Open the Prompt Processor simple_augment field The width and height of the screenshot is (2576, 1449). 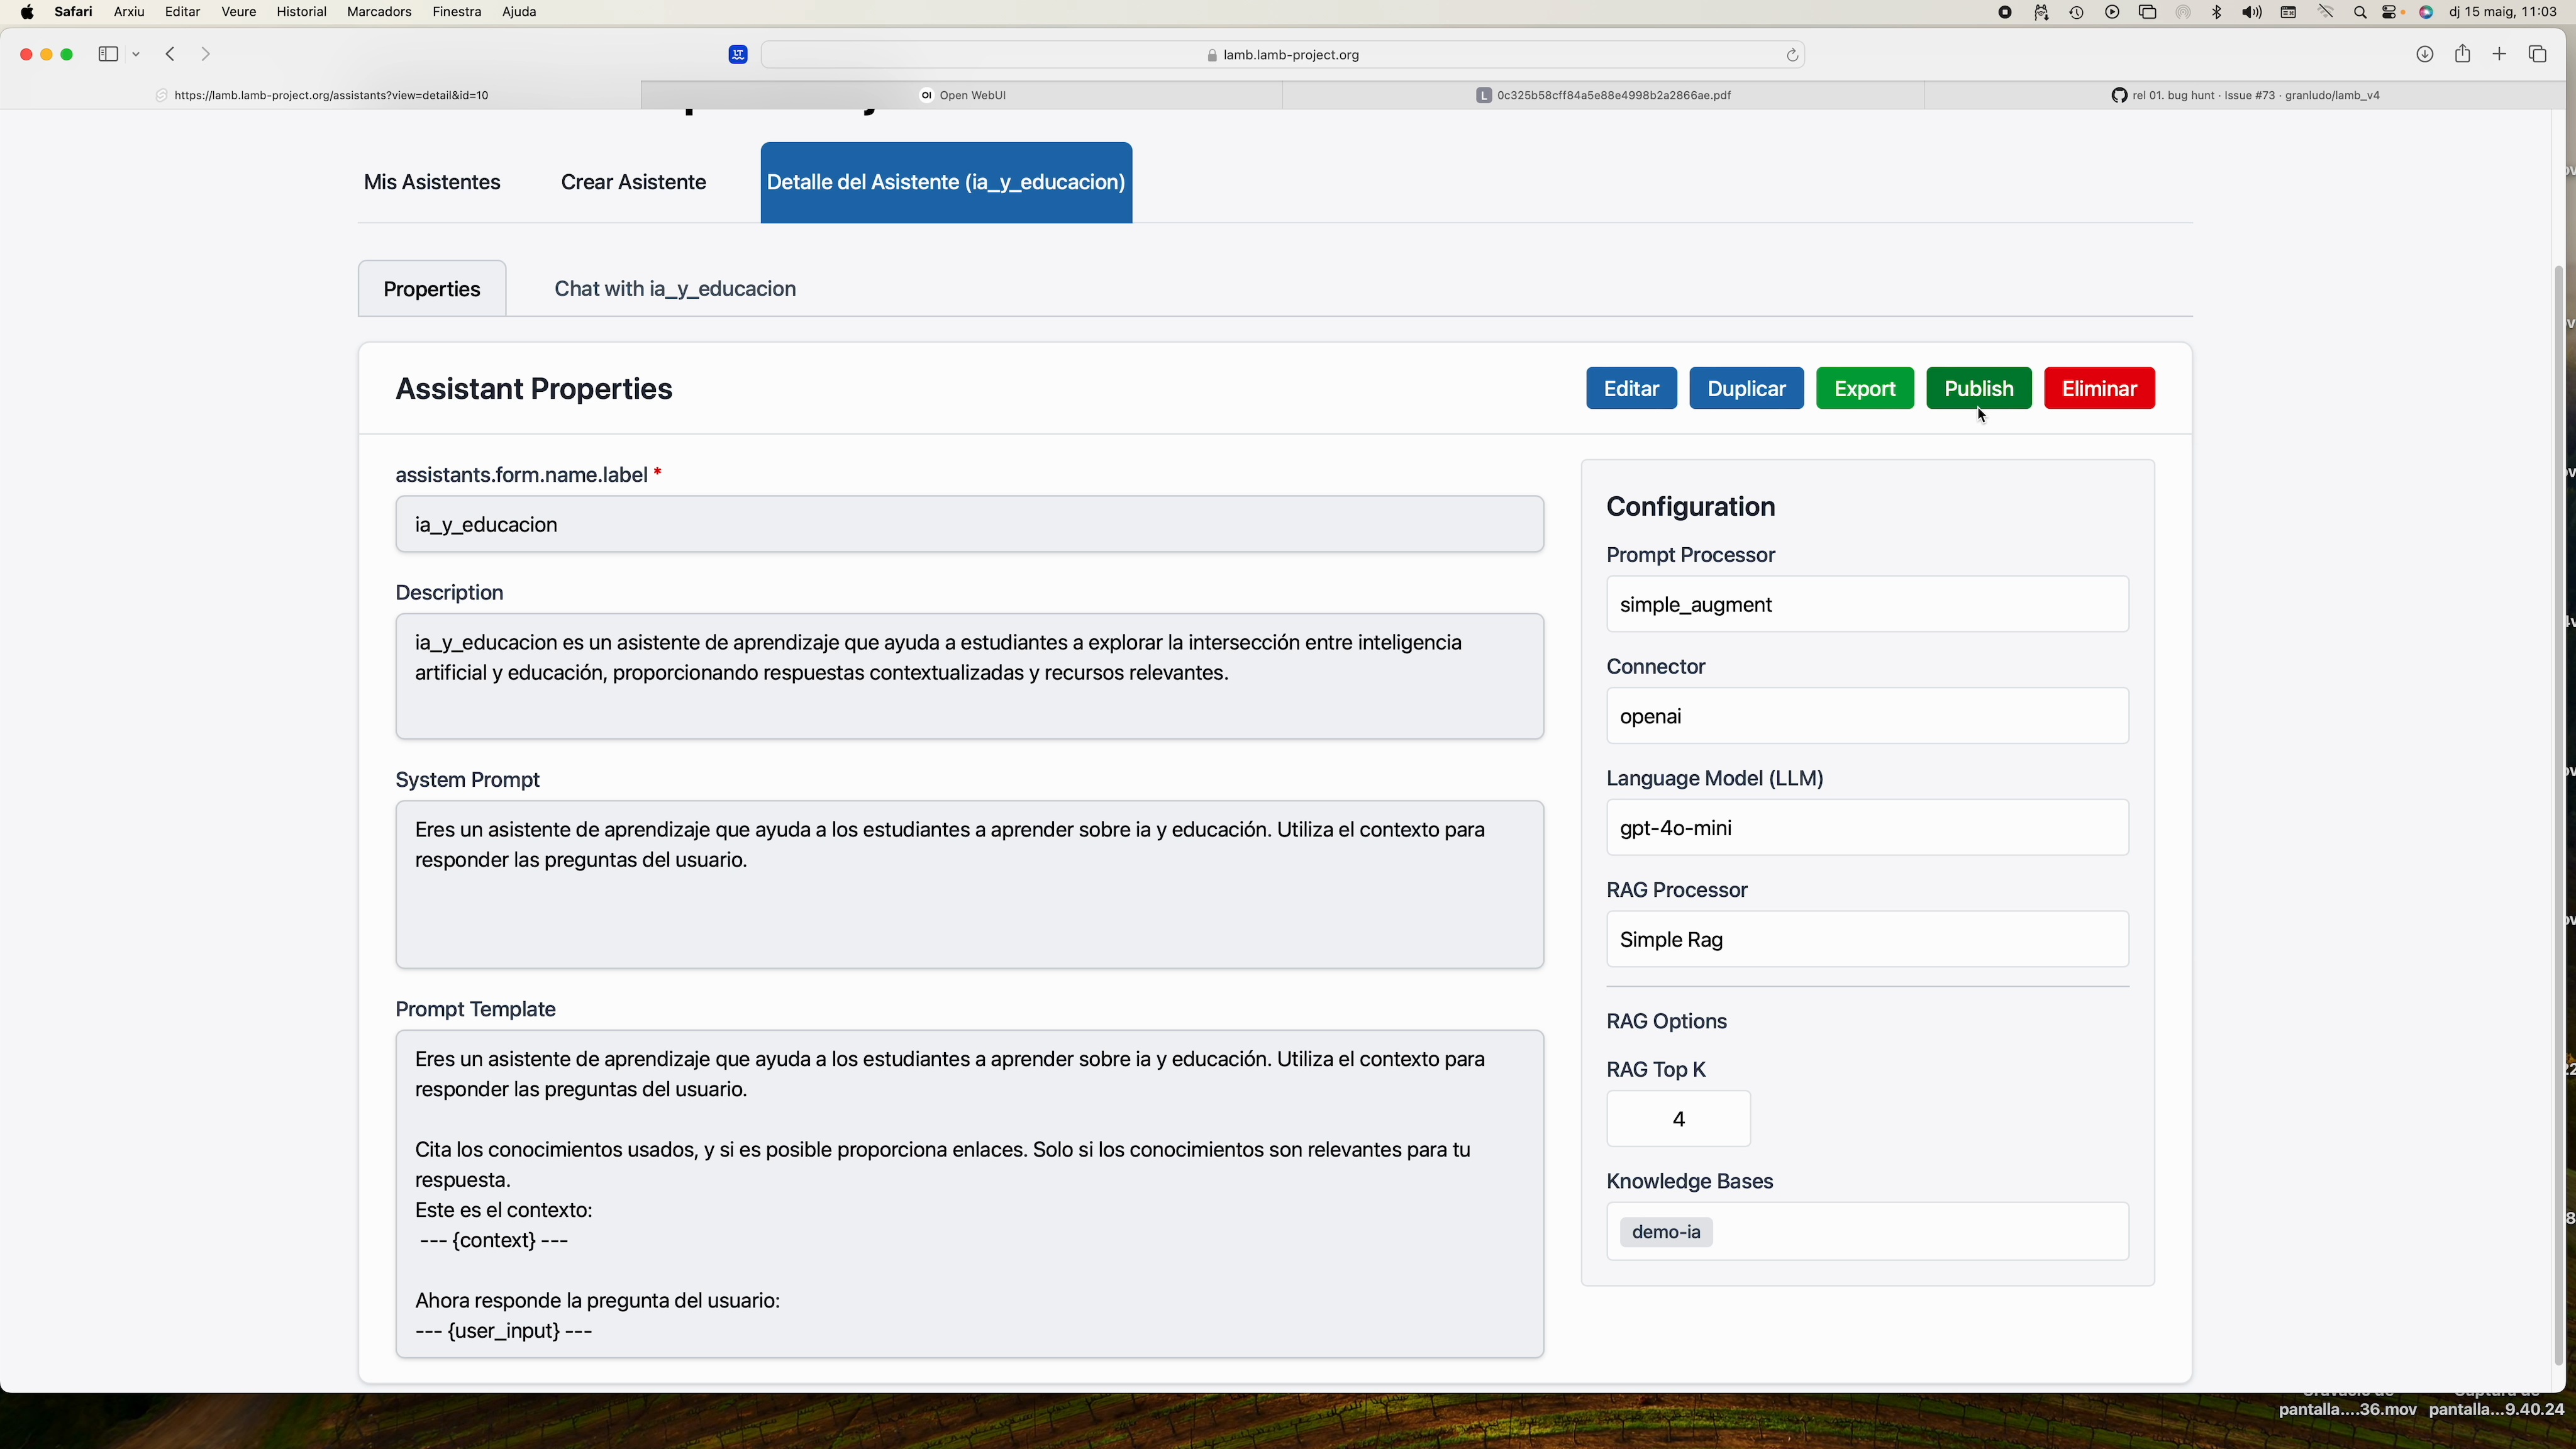tap(1867, 604)
